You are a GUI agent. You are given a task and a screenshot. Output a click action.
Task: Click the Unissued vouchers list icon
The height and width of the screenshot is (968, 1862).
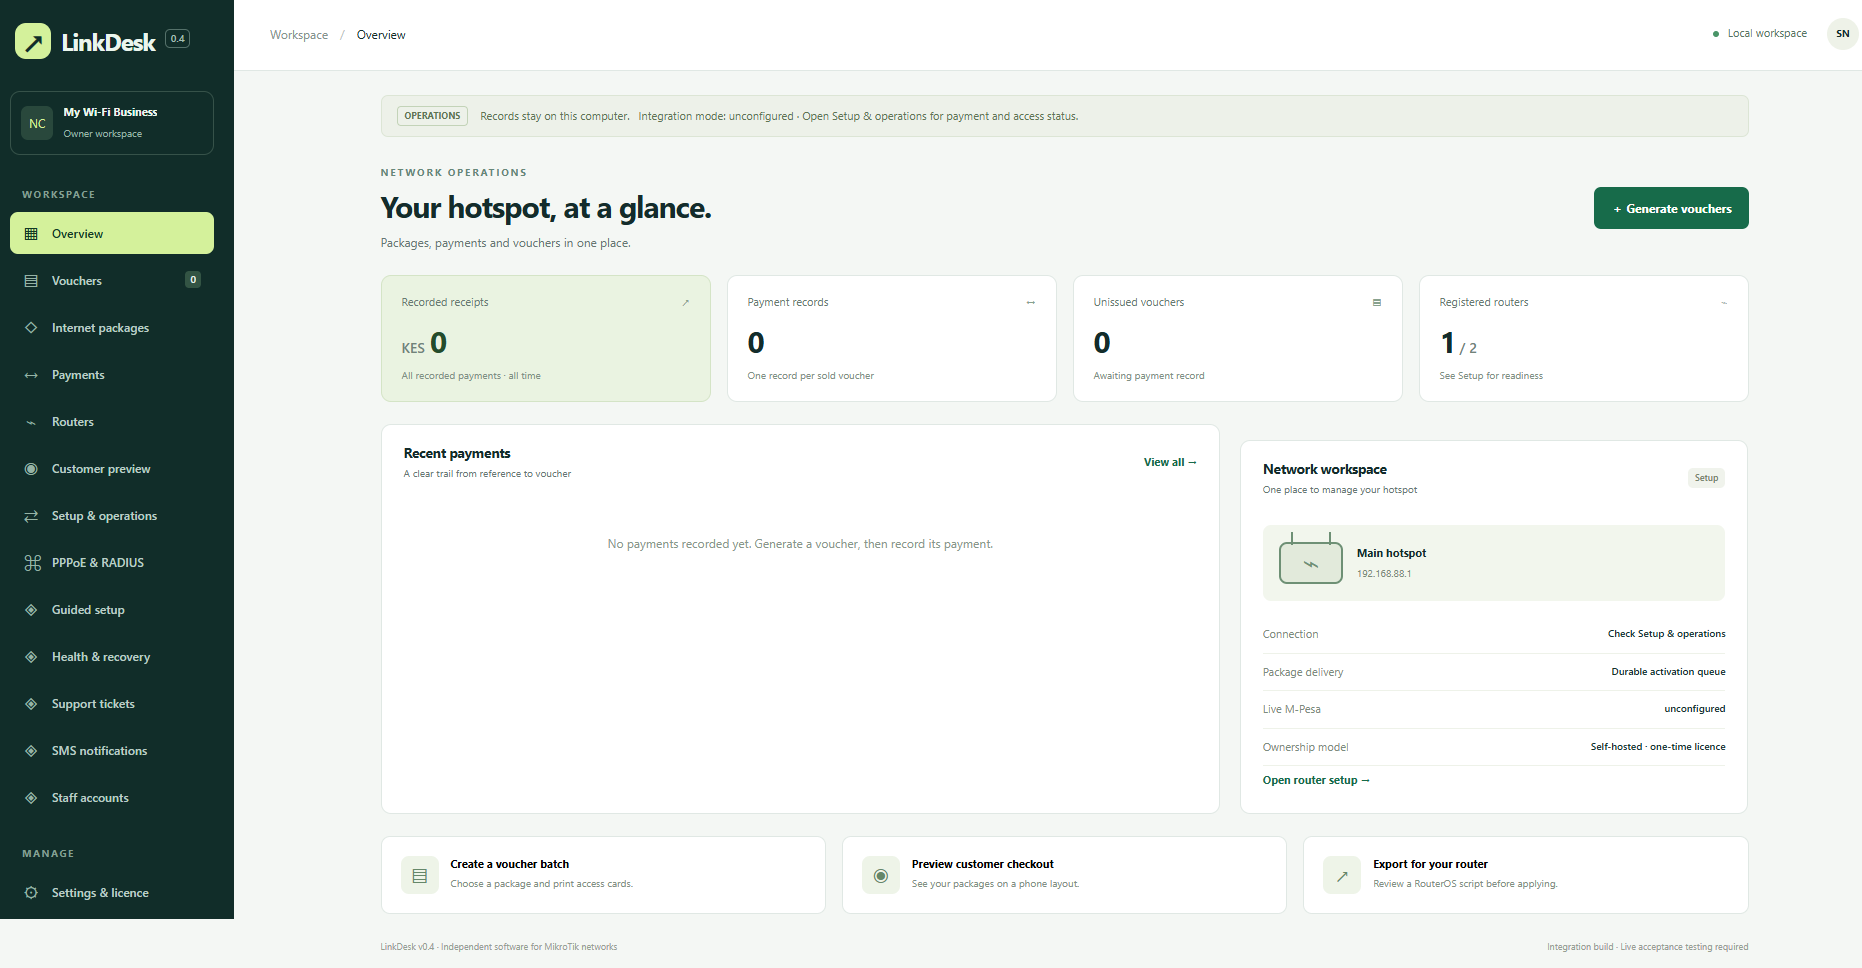(1377, 302)
